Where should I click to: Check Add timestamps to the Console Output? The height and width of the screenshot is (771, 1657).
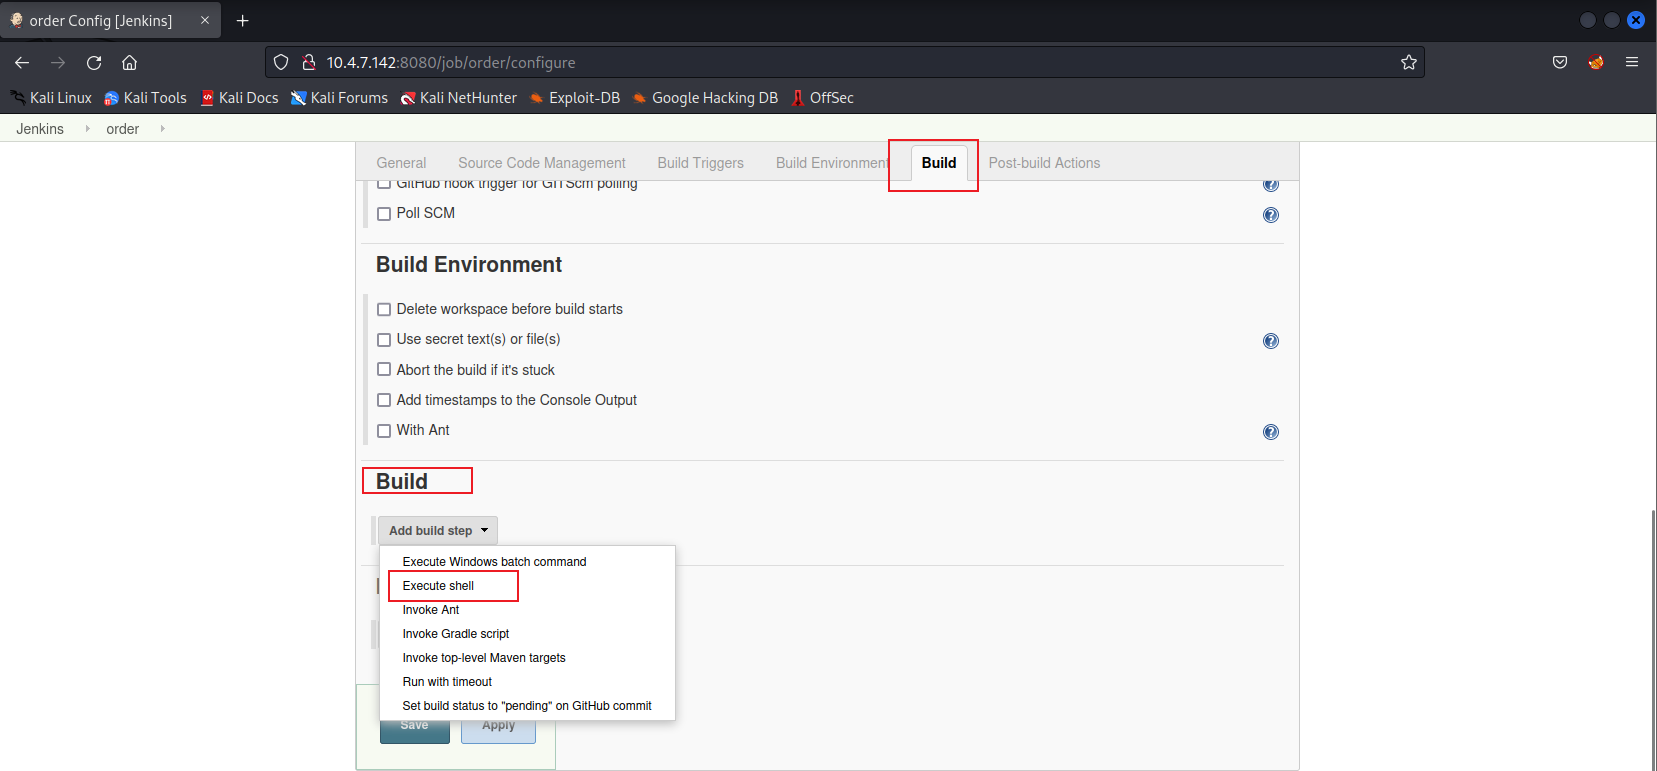tap(384, 400)
